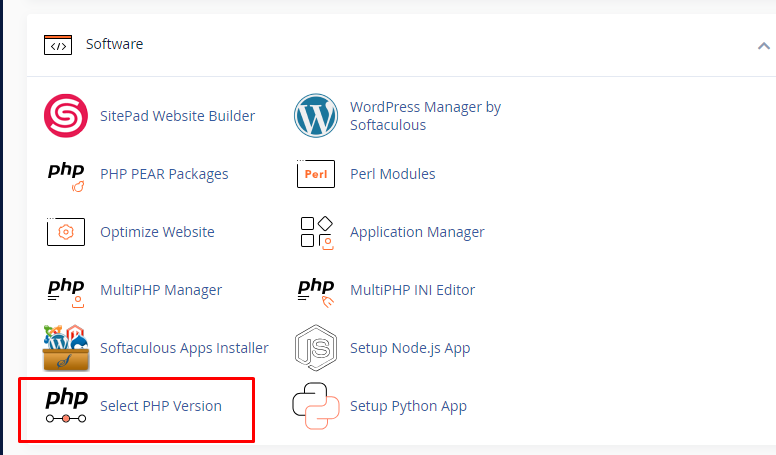The image size is (776, 455).
Task: Click the MultiPHP Manager icon
Action: point(66,292)
